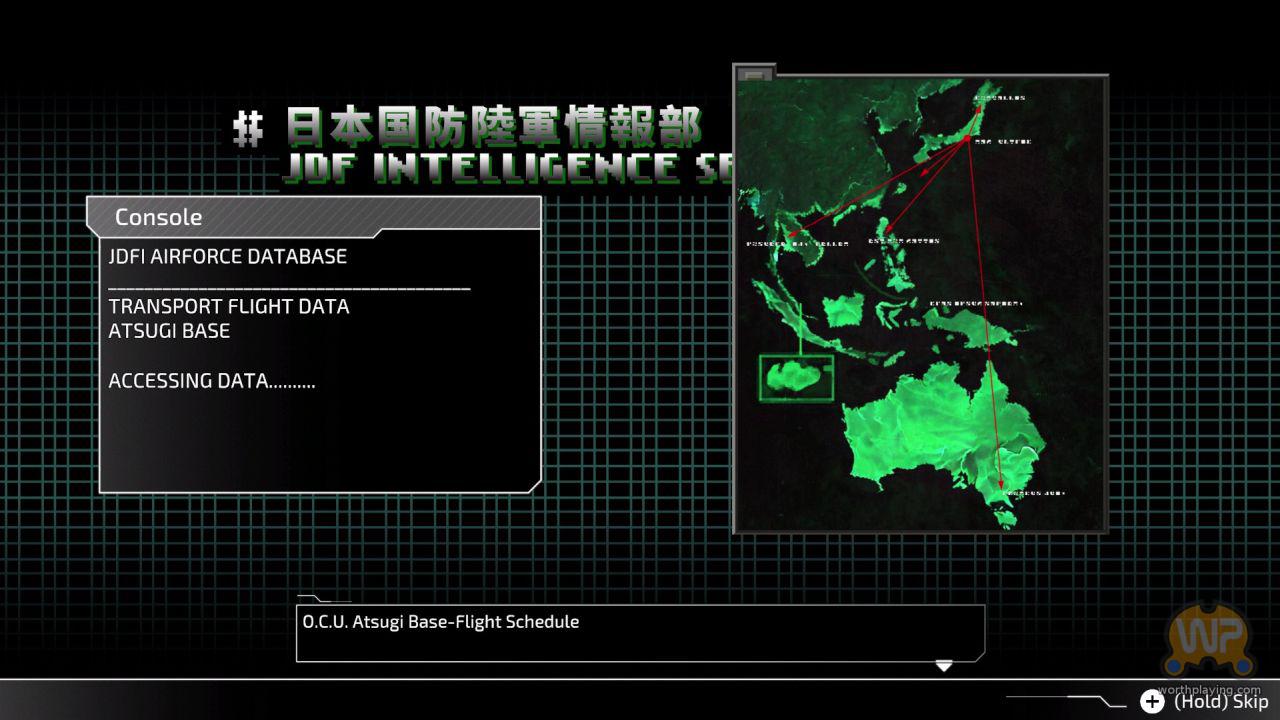Click the ATSUGI BASE line
This screenshot has width=1280, height=720.
[169, 331]
